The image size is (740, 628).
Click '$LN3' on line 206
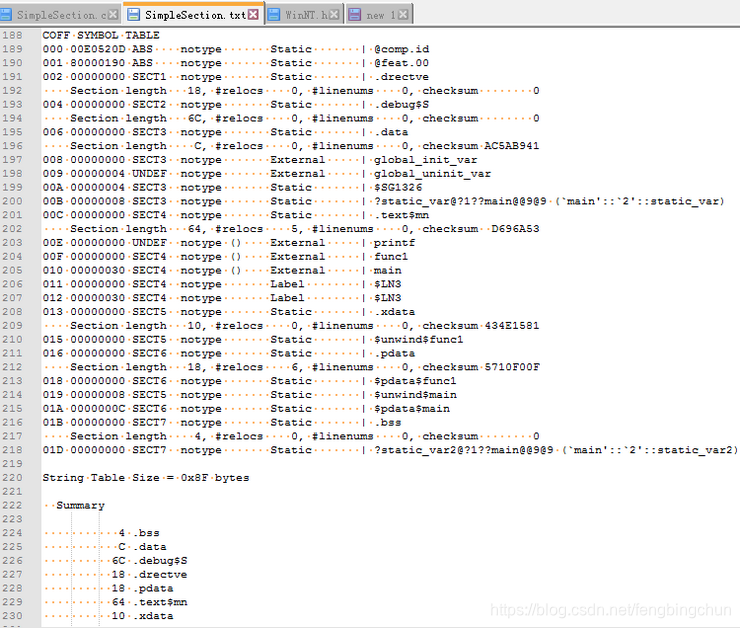click(388, 284)
